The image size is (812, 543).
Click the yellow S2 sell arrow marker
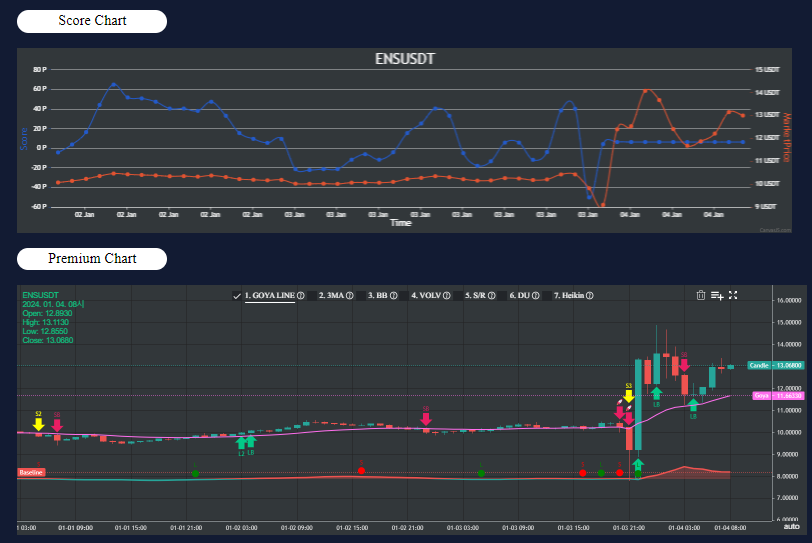coord(38,425)
